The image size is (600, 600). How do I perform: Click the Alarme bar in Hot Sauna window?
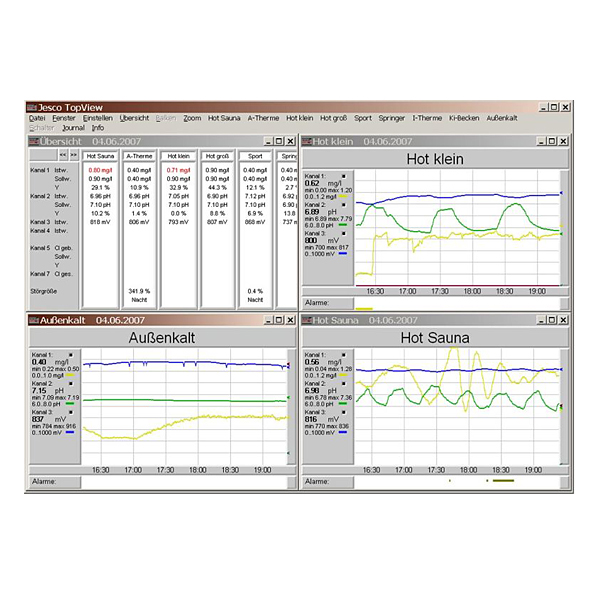[457, 482]
